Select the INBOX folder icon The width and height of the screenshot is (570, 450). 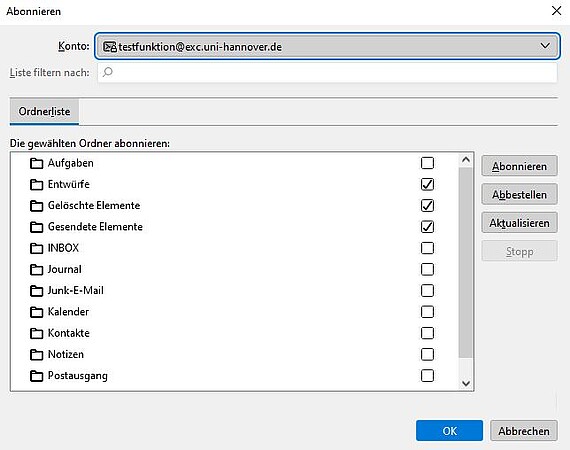(x=36, y=248)
